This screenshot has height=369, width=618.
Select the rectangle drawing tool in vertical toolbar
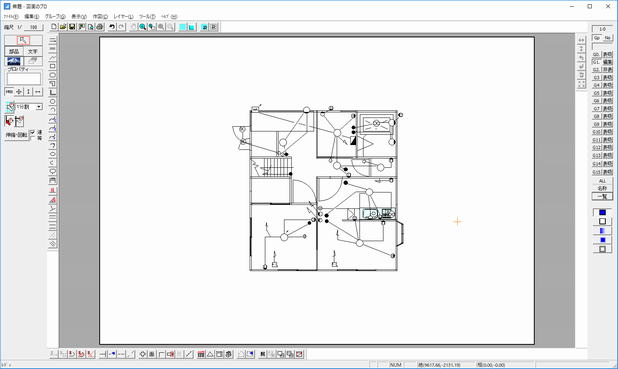(52, 66)
